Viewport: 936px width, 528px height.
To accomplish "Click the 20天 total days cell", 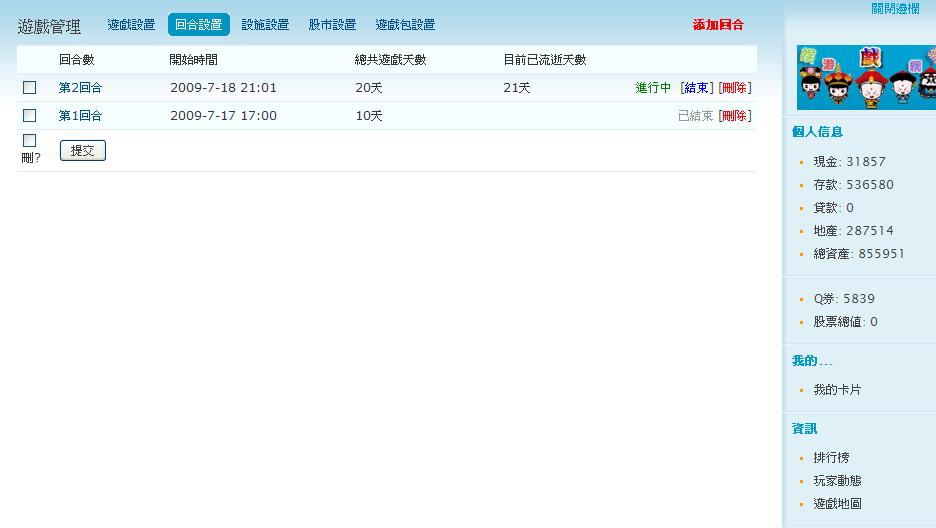I will pyautogui.click(x=369, y=88).
